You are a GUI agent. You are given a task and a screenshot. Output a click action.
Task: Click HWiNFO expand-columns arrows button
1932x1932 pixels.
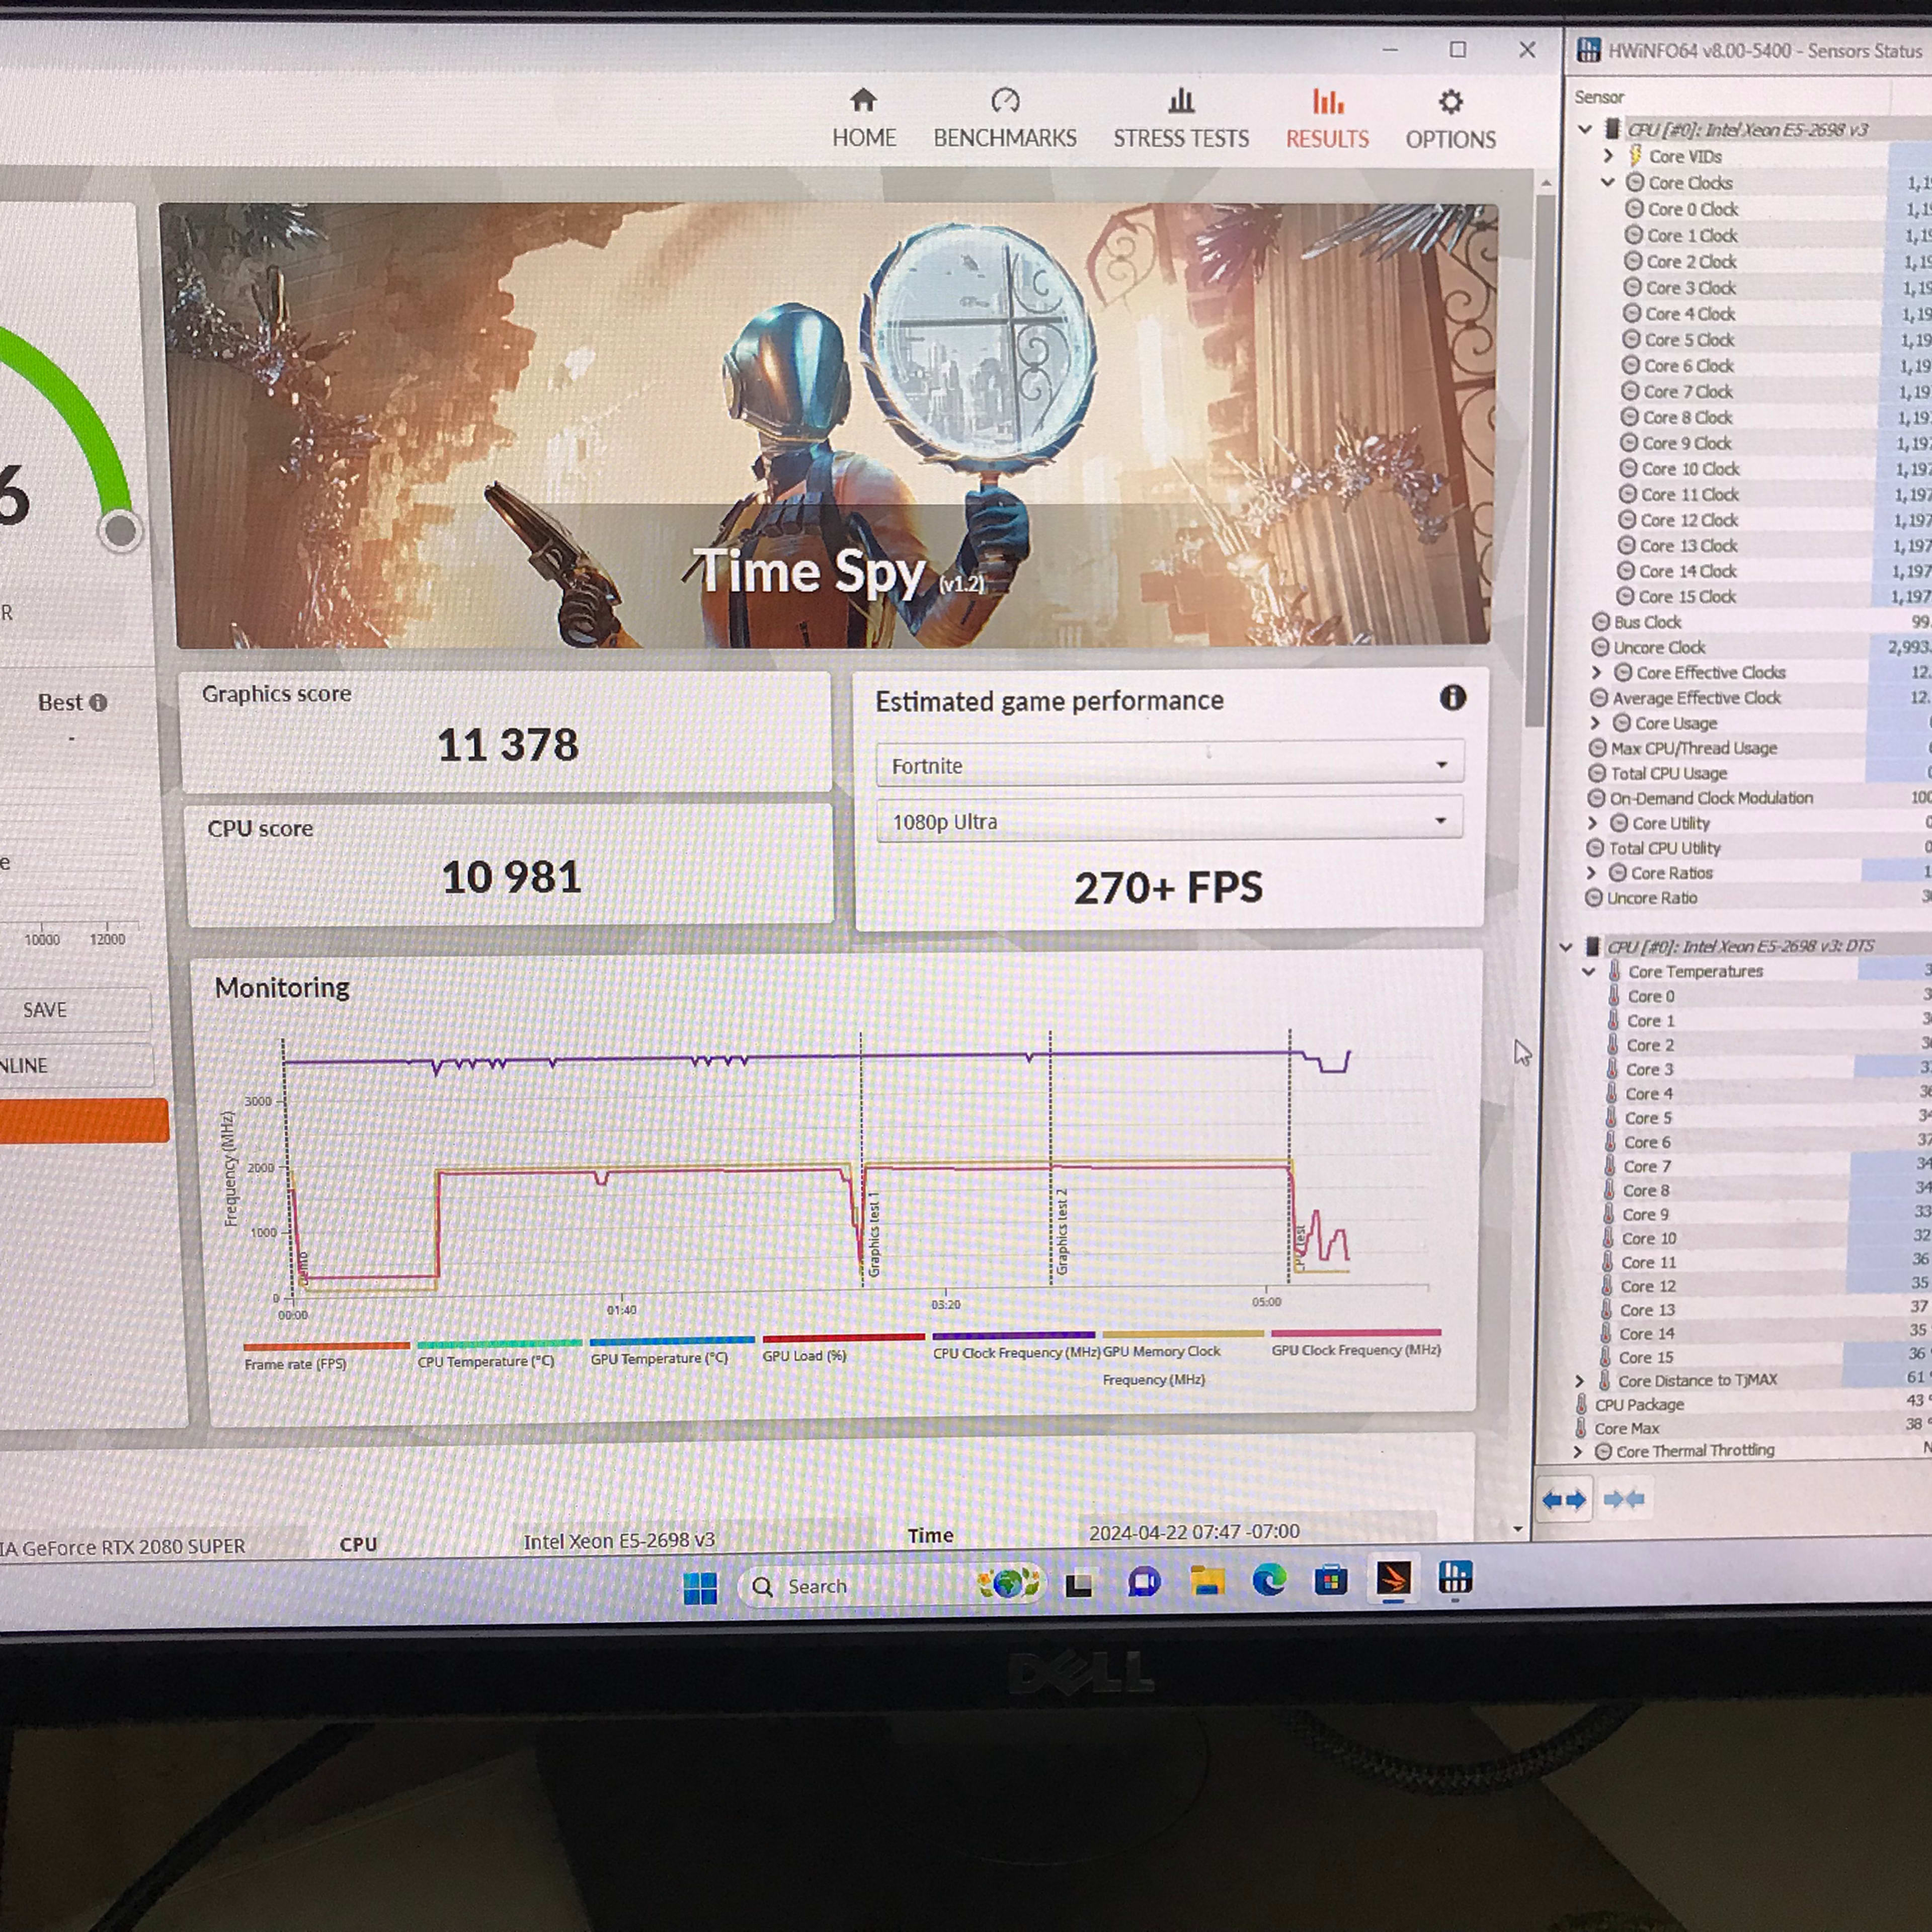click(1564, 1500)
